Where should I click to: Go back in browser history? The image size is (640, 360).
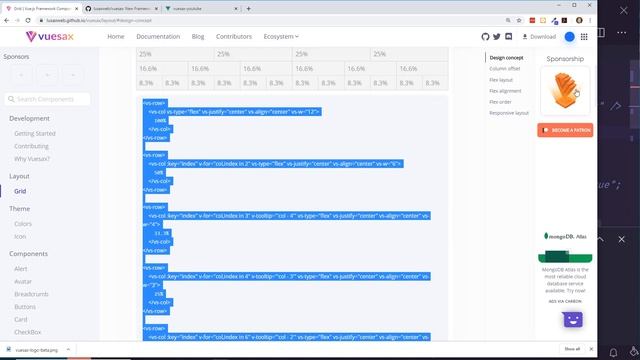(x=7, y=20)
